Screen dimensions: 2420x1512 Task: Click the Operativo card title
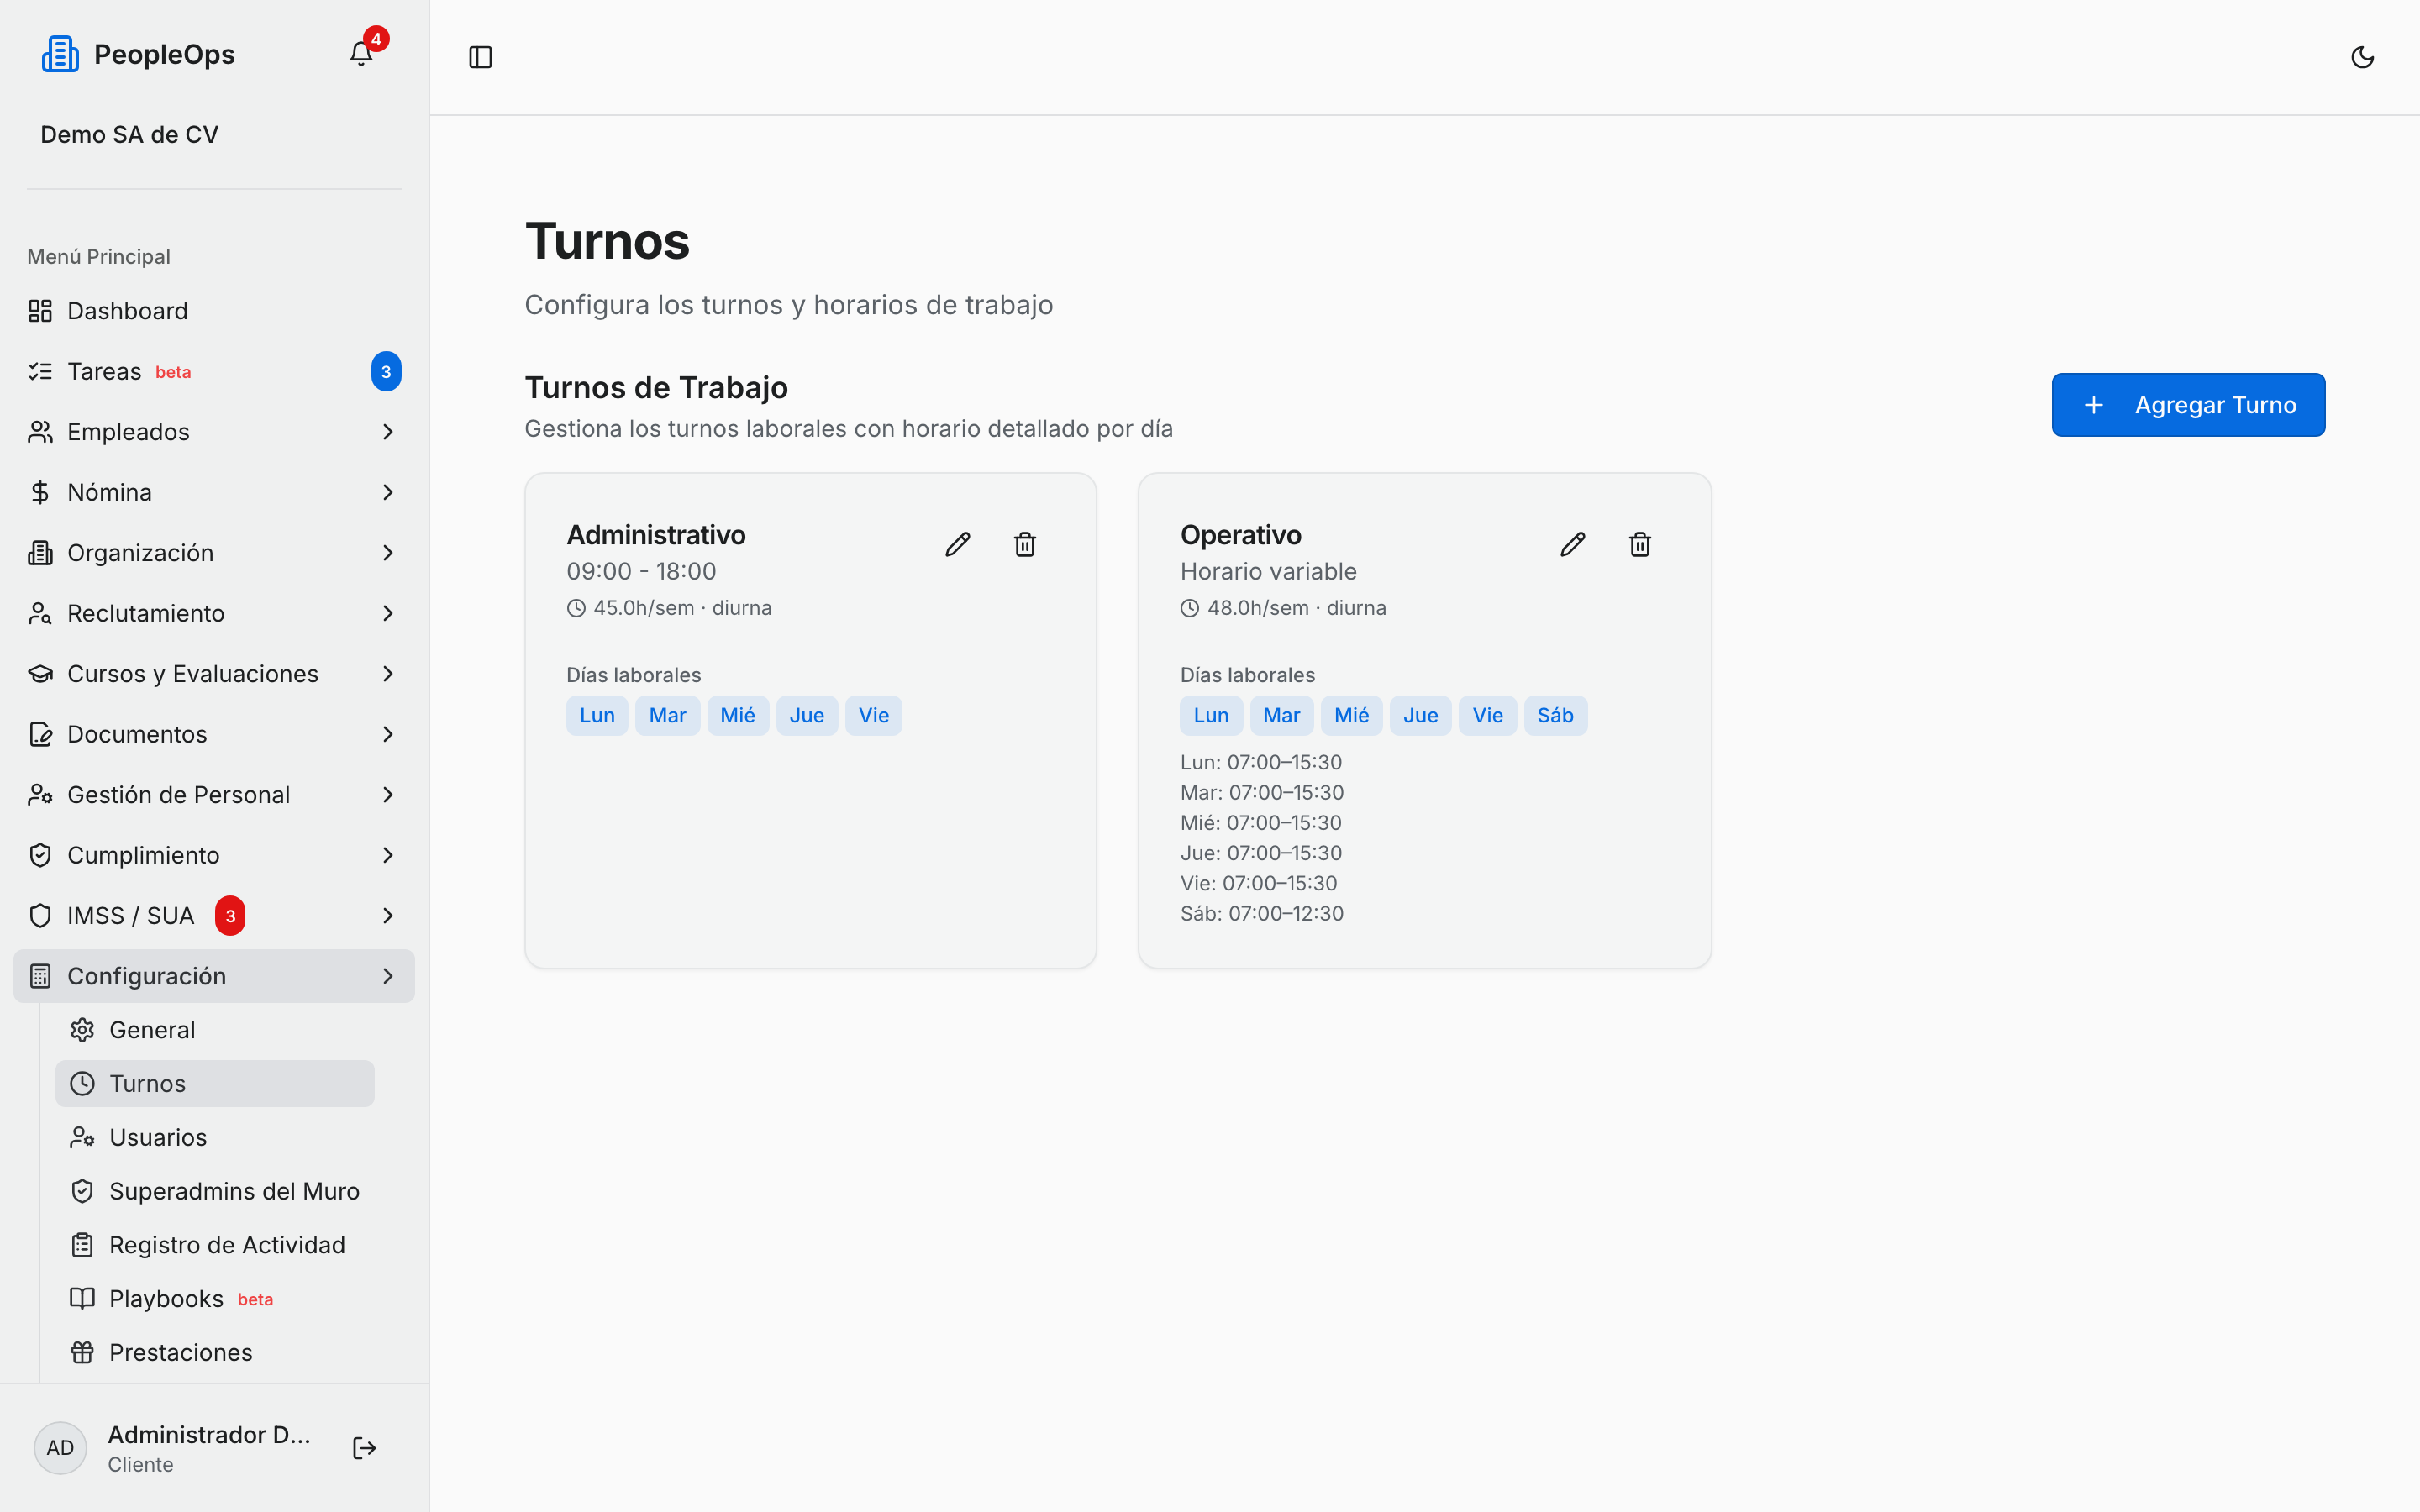1240,535
